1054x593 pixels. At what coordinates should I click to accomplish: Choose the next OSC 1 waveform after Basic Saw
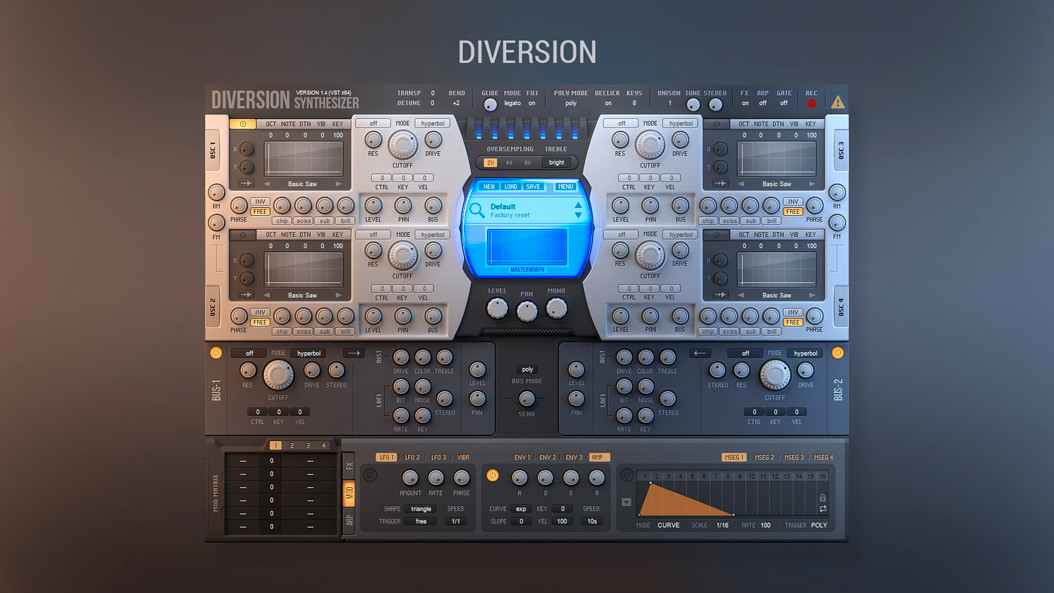[338, 184]
